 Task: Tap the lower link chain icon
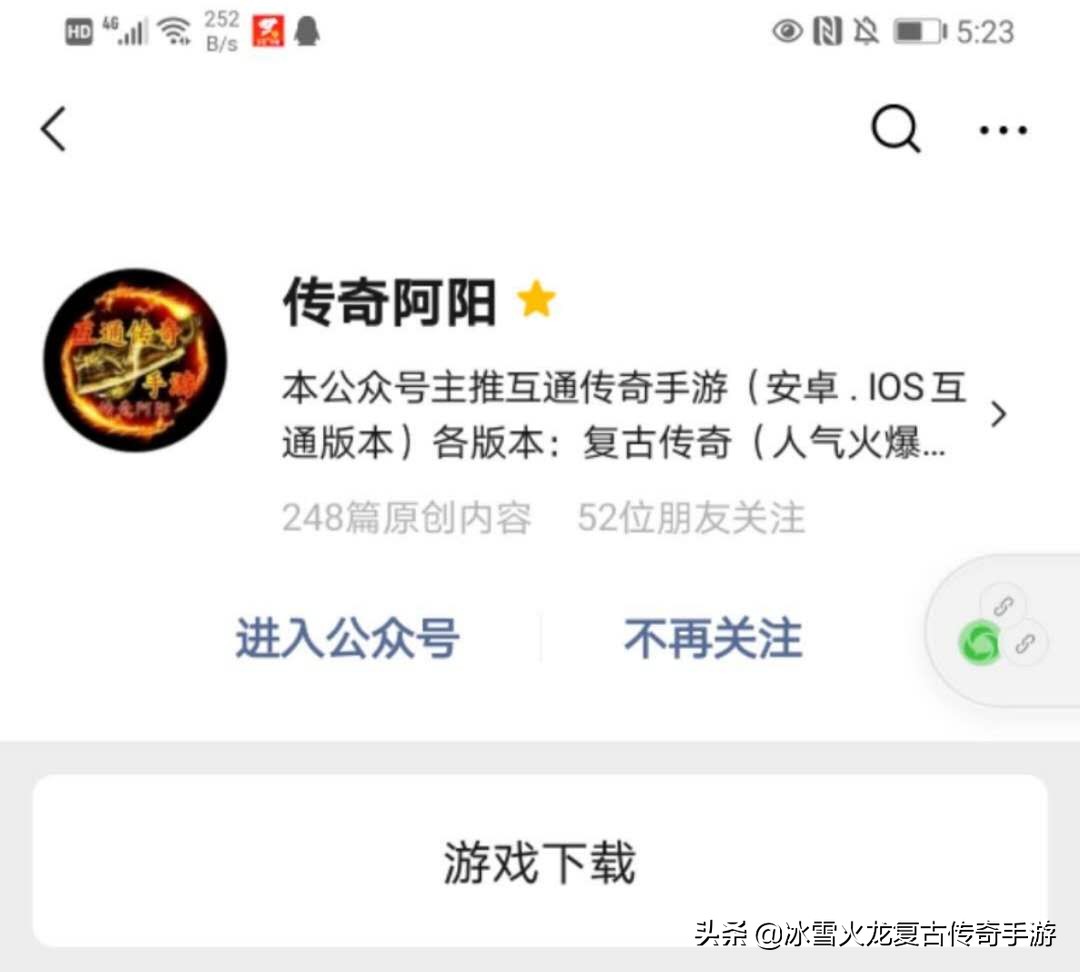[1025, 643]
